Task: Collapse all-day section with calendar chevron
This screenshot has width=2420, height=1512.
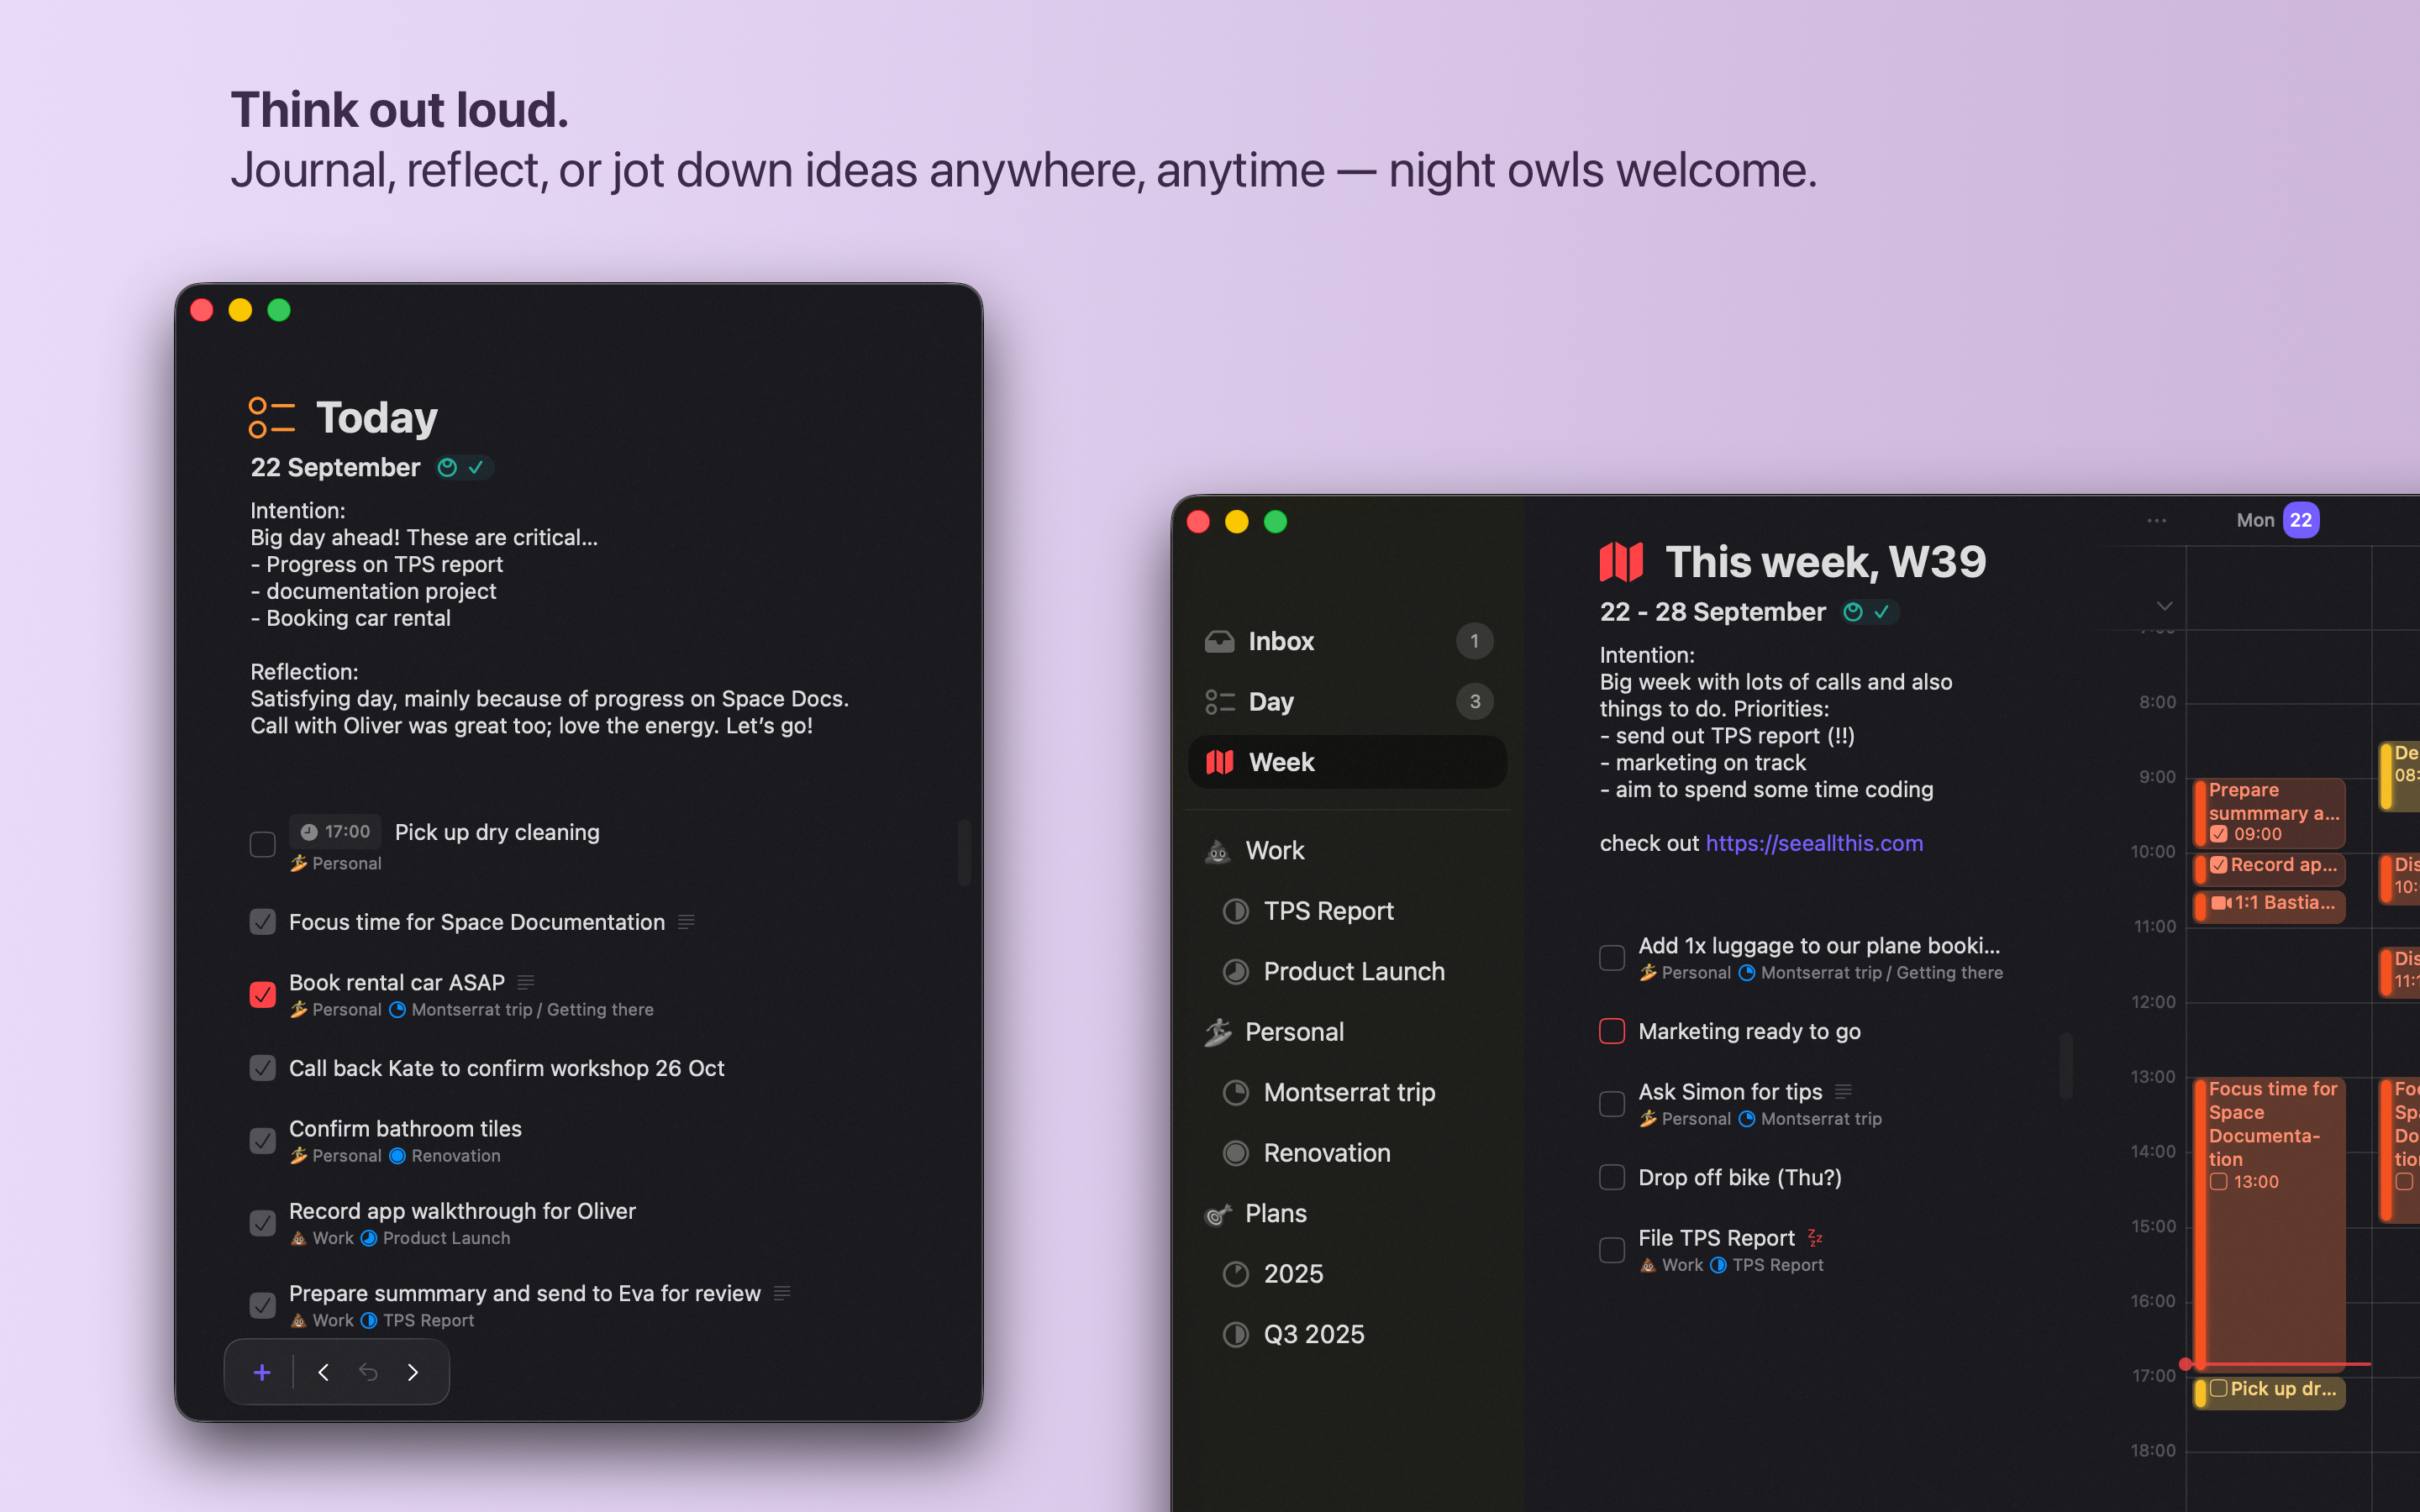Action: click(2164, 606)
